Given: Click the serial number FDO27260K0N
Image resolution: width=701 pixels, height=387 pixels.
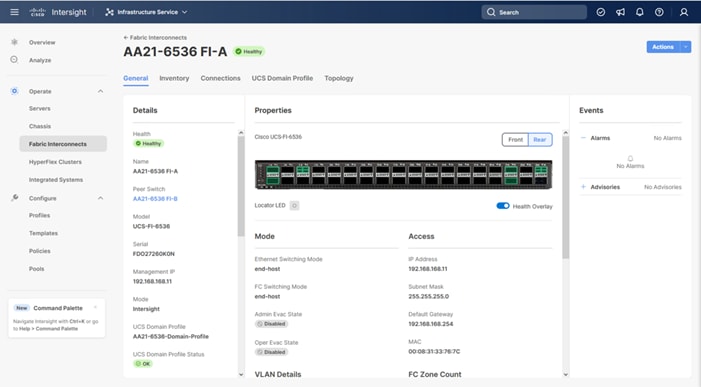Looking at the screenshot, I should (154, 254).
